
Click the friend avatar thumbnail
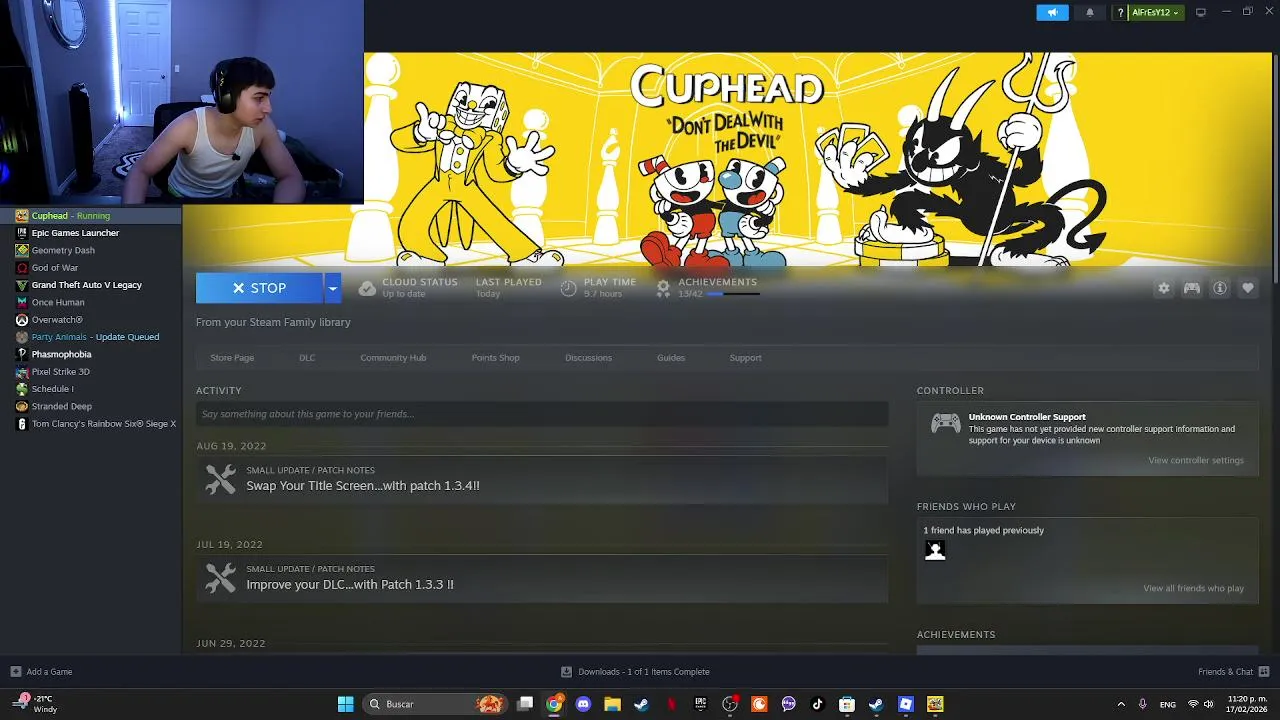pos(935,550)
